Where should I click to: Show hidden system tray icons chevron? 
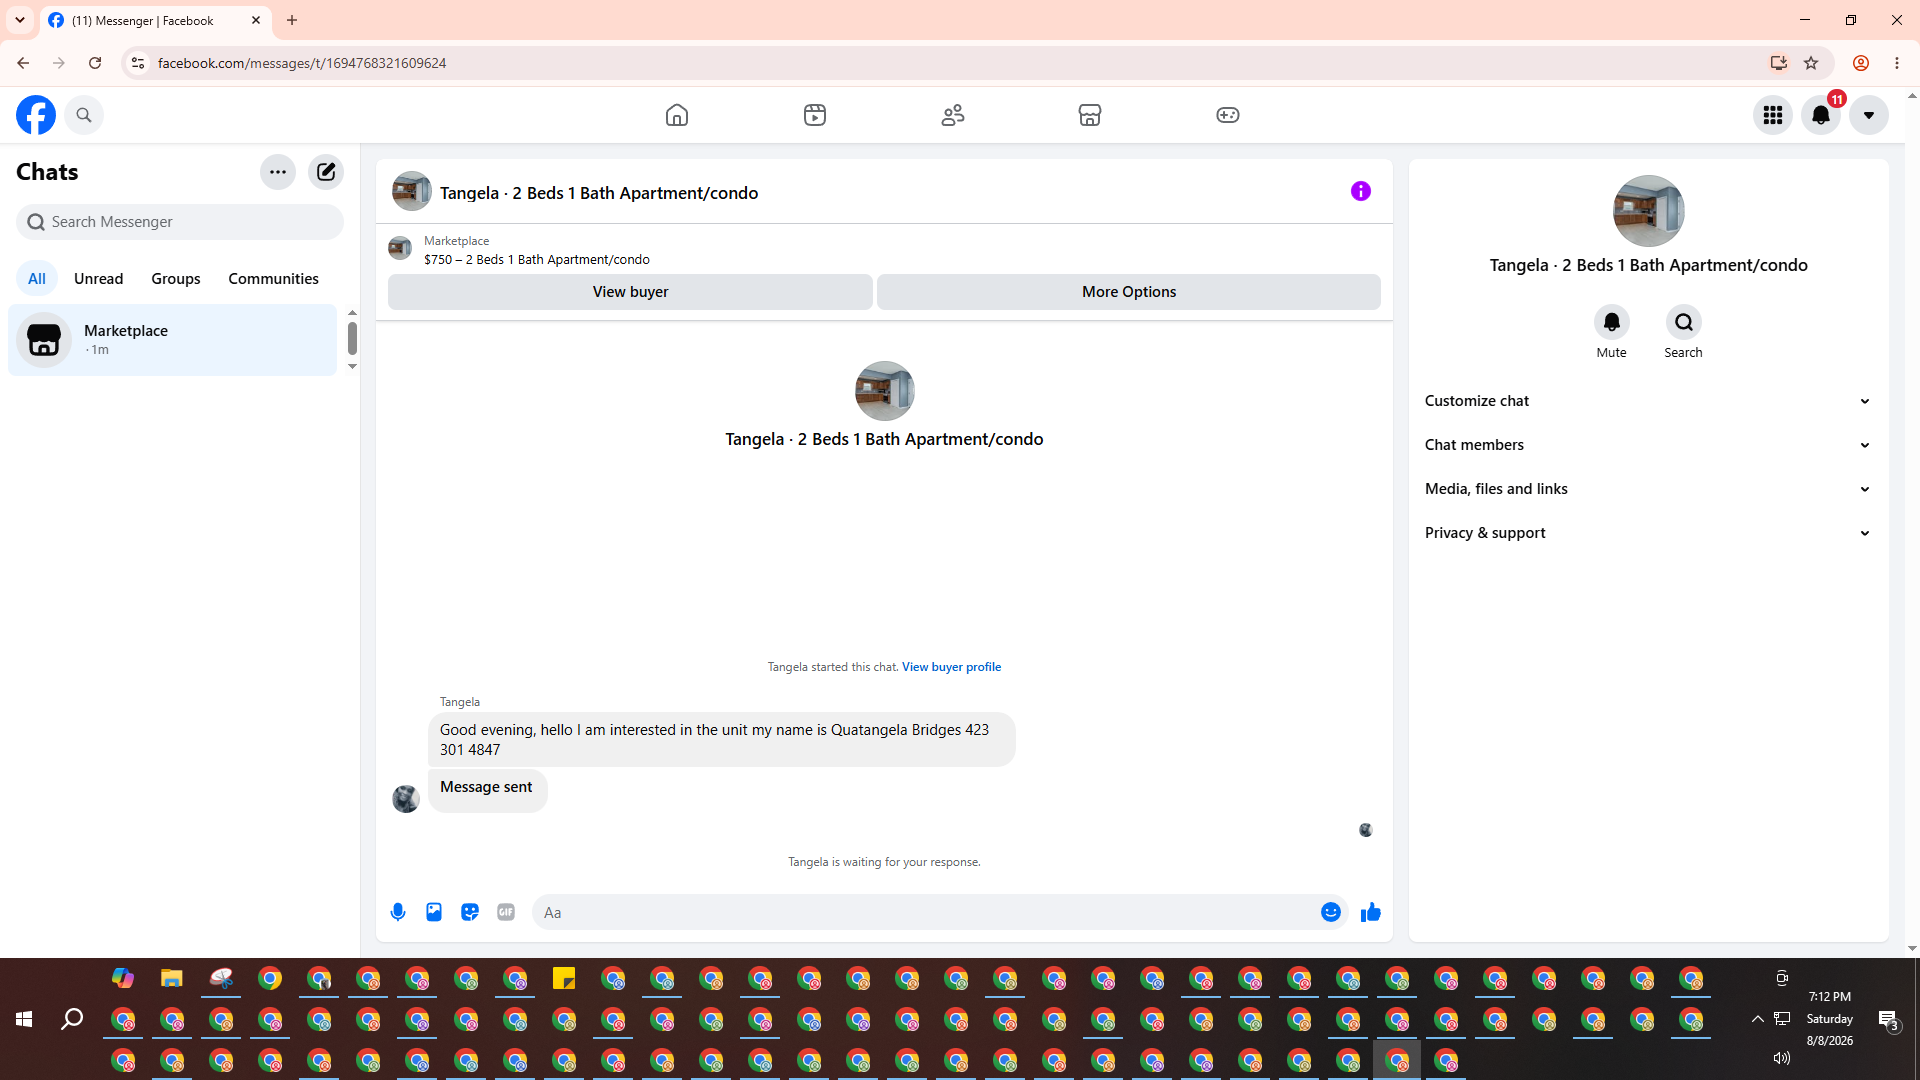[1757, 1019]
